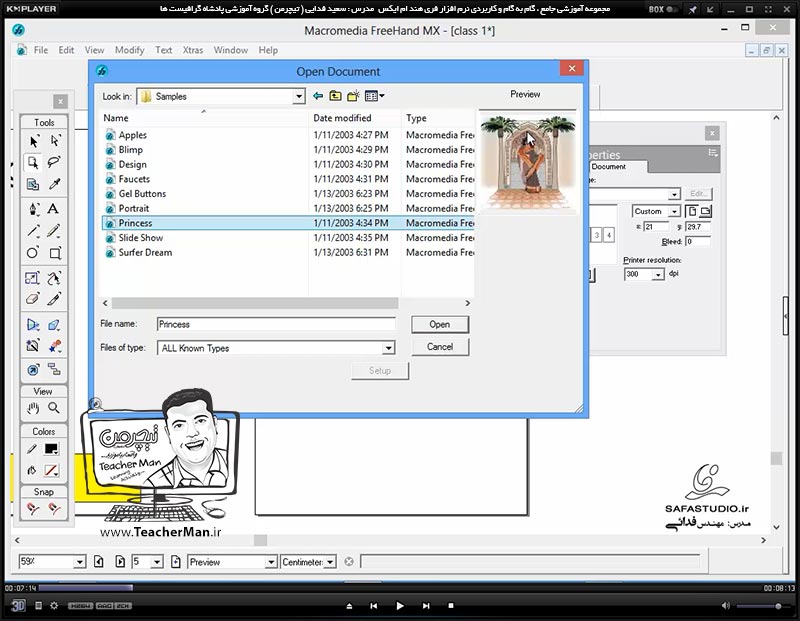The image size is (800, 621).
Task: Select the Pointer tool in Tools panel
Action: coord(34,141)
